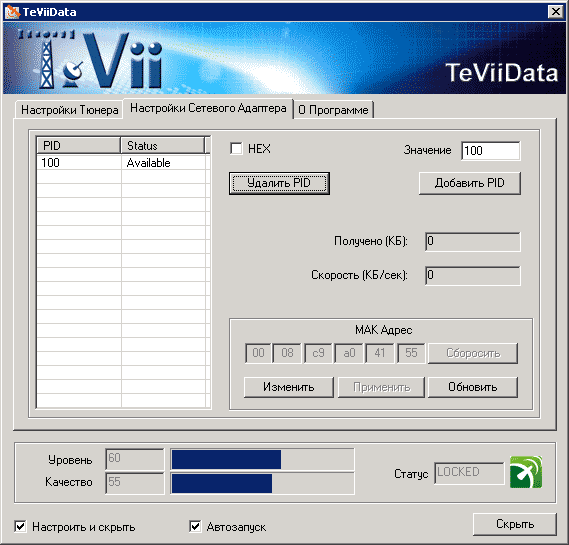Click the Качество signal progress bar
The height and width of the screenshot is (545, 569).
point(262,483)
